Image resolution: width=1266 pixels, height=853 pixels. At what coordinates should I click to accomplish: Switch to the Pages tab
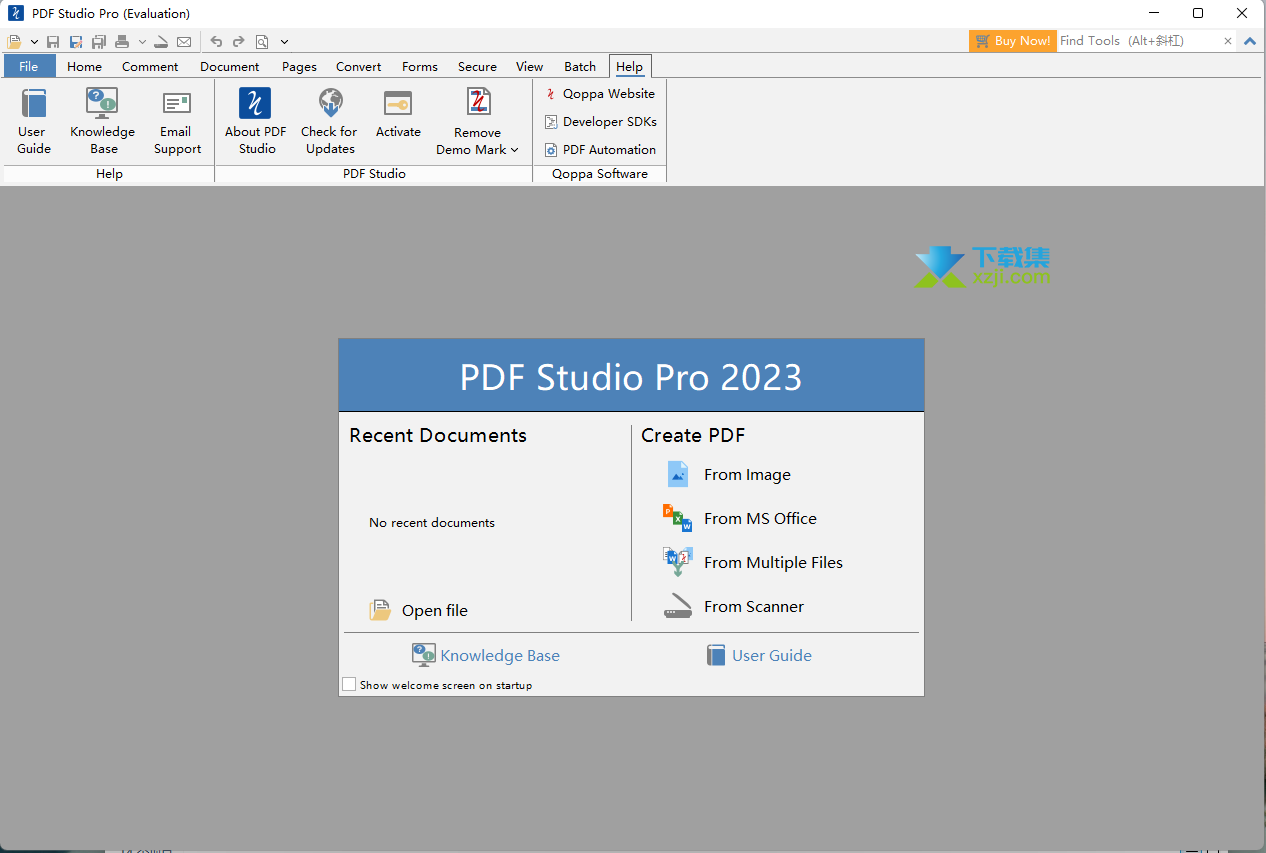(x=299, y=66)
